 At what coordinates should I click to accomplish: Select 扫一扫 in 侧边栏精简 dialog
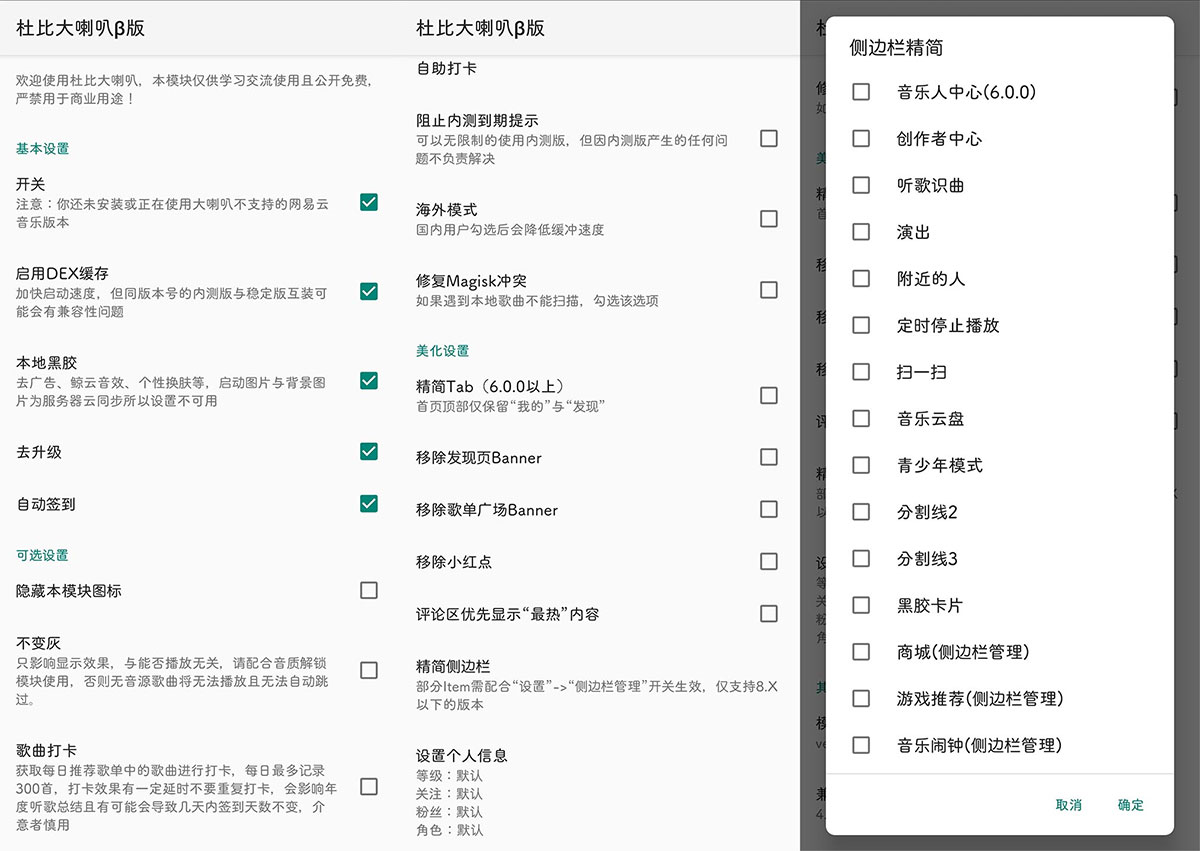[860, 372]
